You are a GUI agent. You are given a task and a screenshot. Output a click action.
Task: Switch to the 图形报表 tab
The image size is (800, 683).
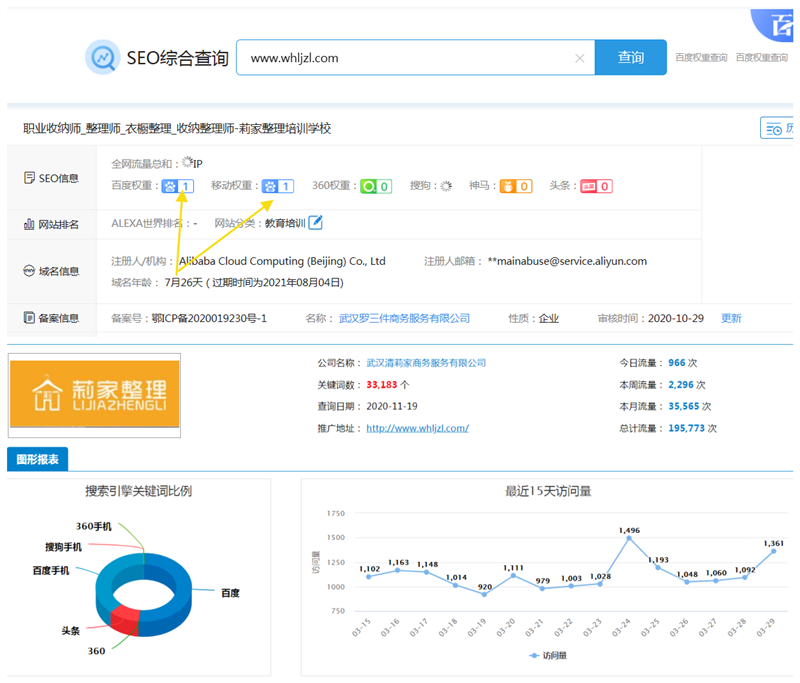click(x=37, y=459)
